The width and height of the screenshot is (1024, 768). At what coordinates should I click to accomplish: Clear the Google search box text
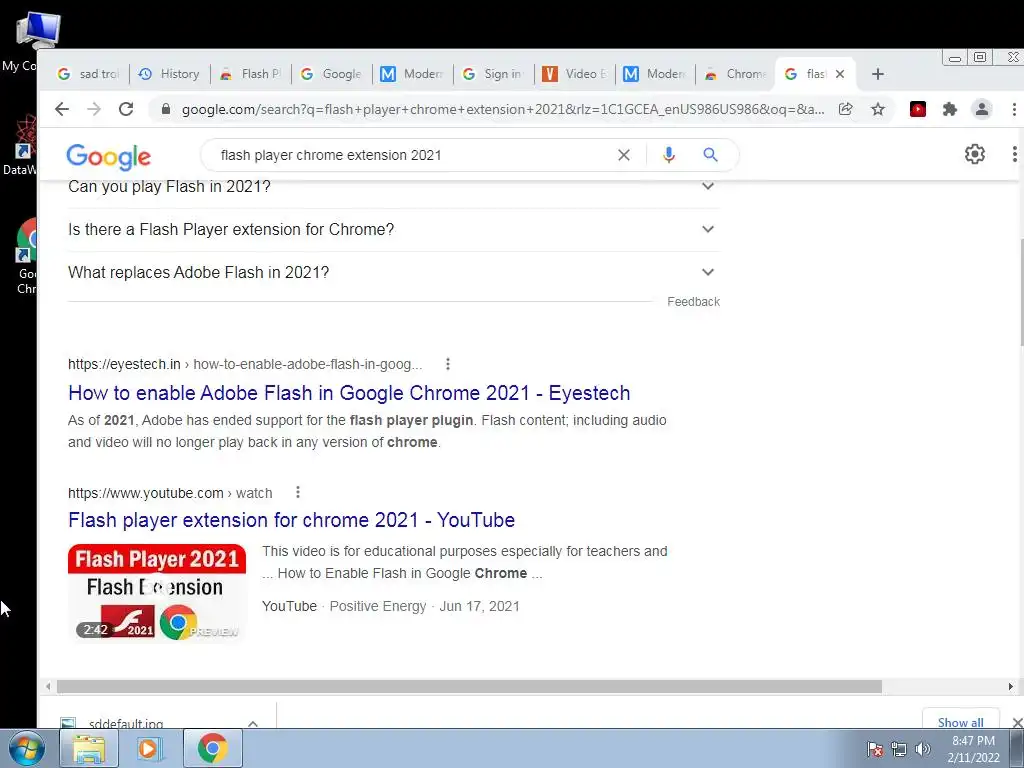(x=624, y=155)
